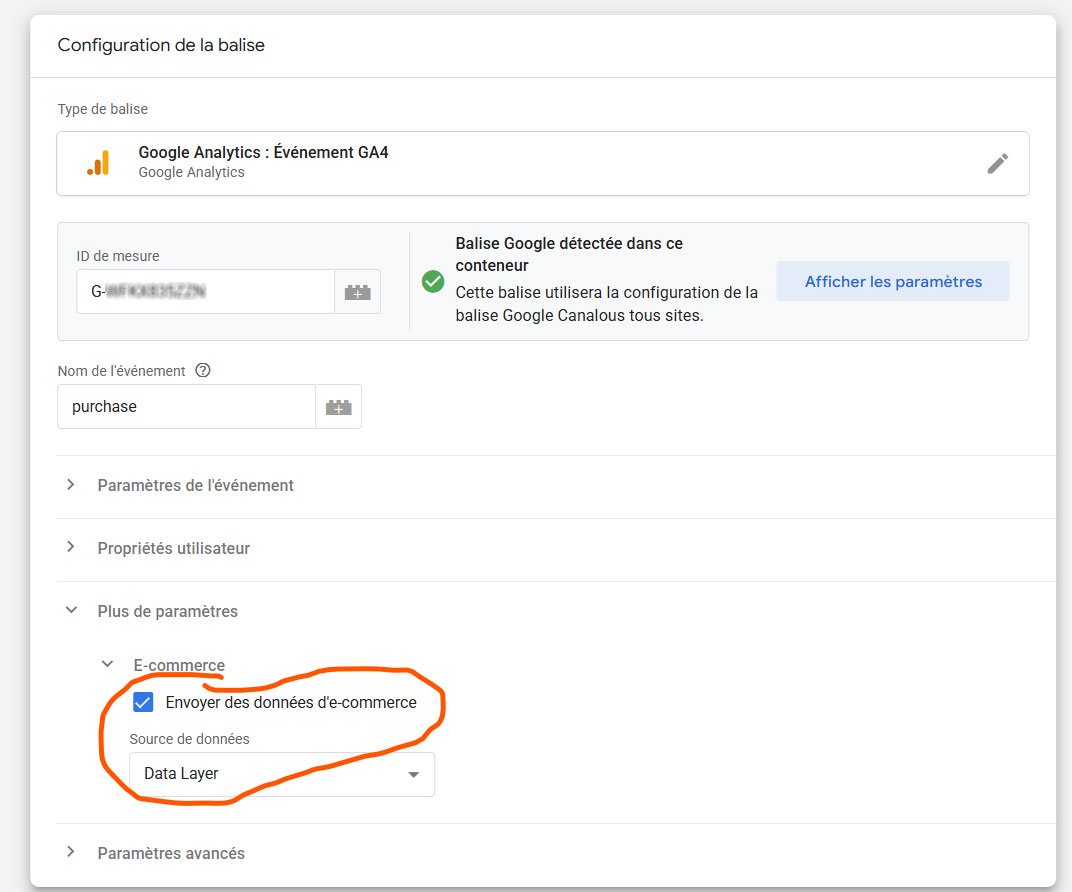Click help icon next to Nom de l'événement
The image size is (1072, 892).
pos(203,371)
